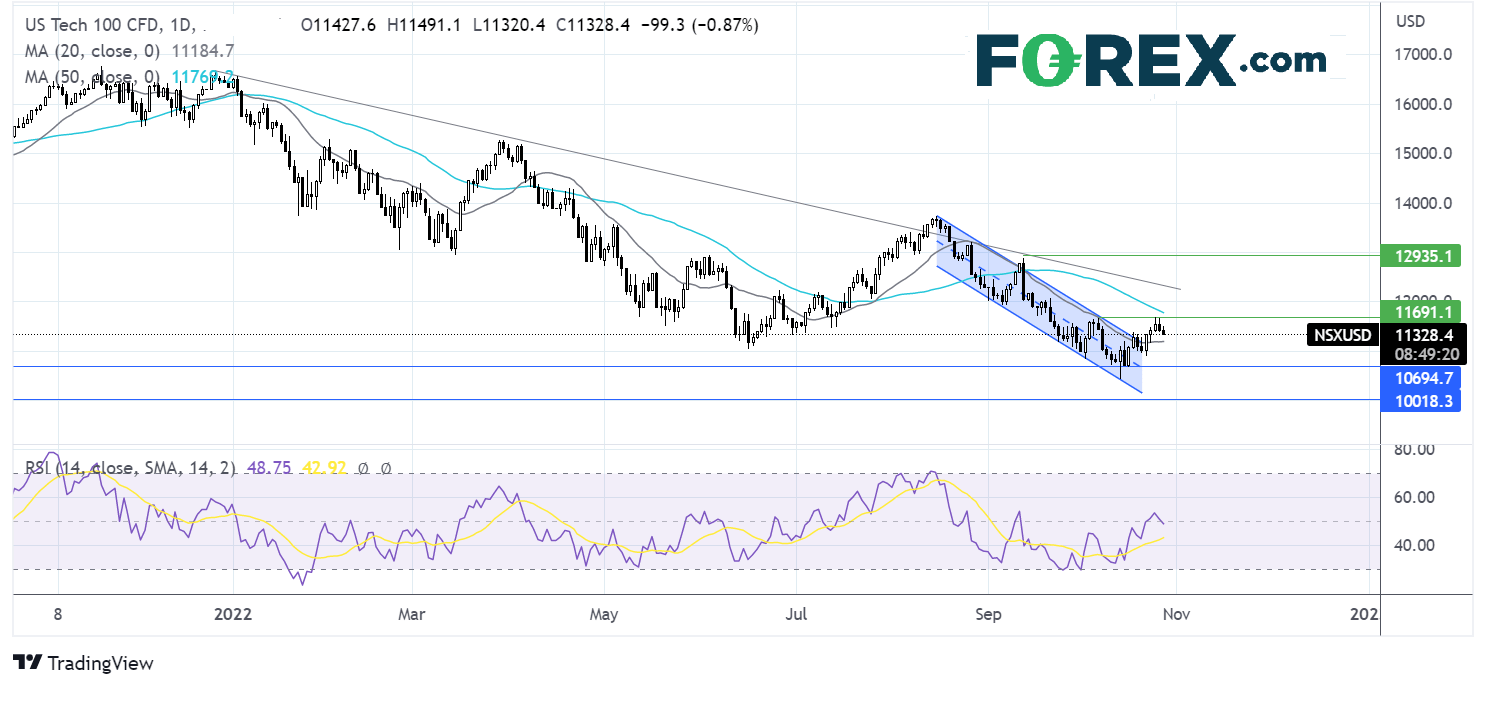Click the 10694.7 blue price label
Viewport: 1490px width, 728px height.
coord(1419,378)
